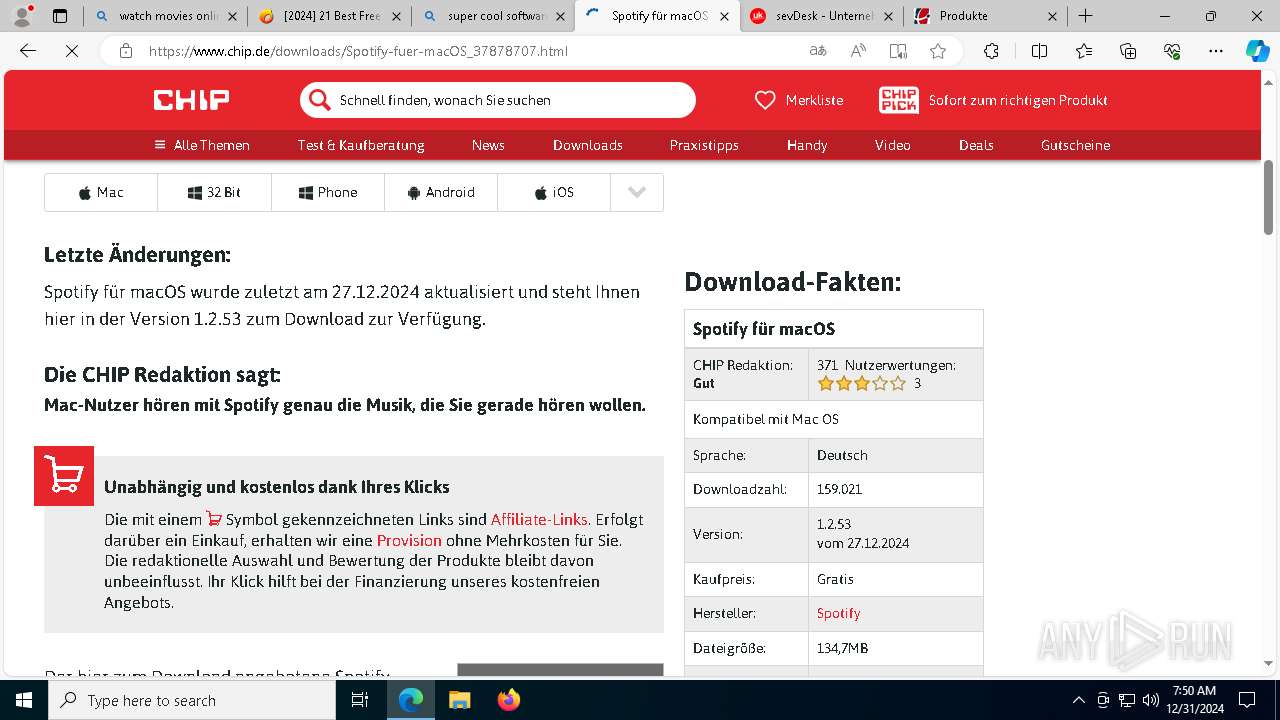Select the Mac platform tab
The width and height of the screenshot is (1280, 720).
[x=101, y=192]
